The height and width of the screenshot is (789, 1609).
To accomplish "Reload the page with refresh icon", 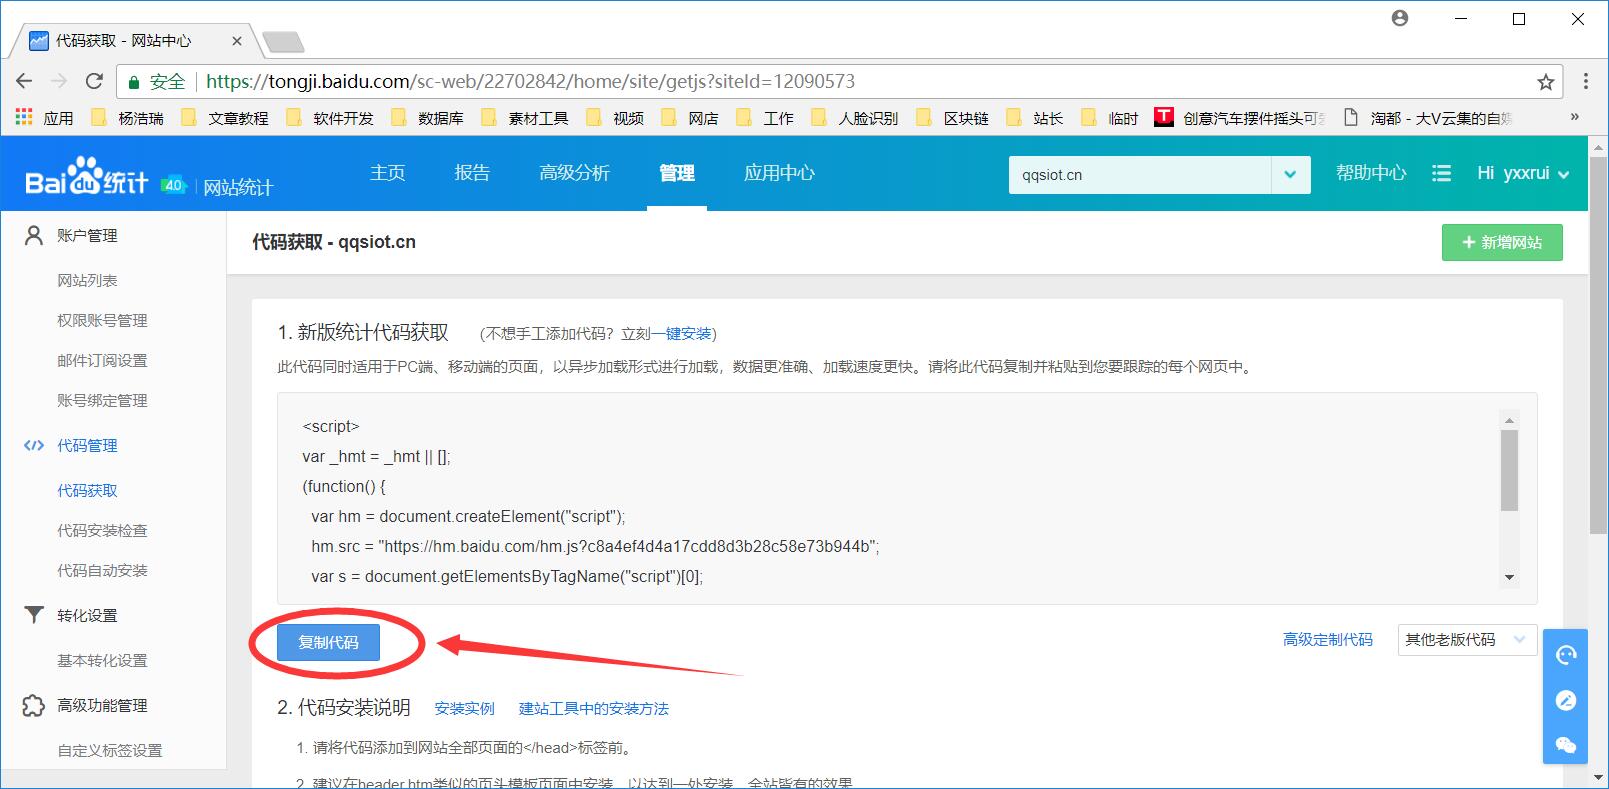I will pos(94,81).
